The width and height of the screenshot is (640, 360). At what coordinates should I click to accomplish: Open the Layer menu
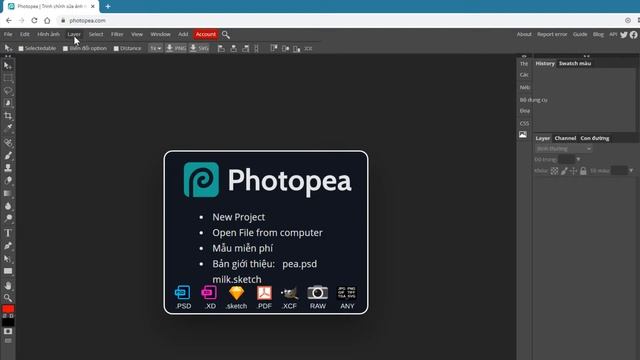(x=74, y=34)
